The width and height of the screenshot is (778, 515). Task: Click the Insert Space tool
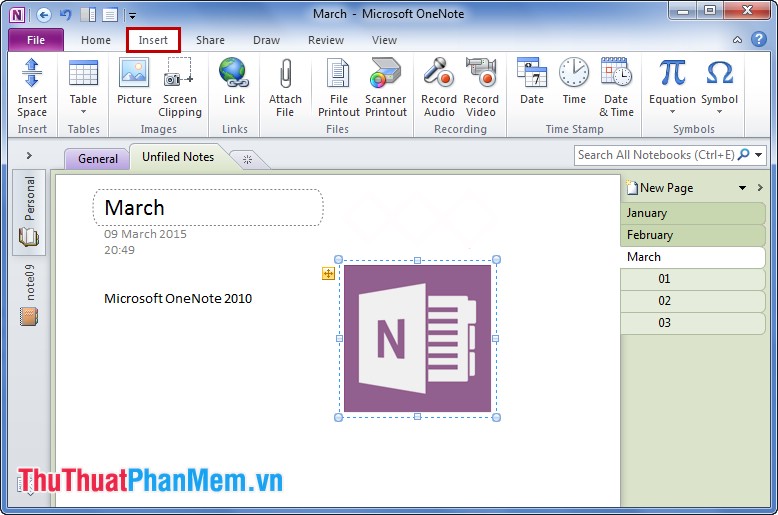pos(32,88)
